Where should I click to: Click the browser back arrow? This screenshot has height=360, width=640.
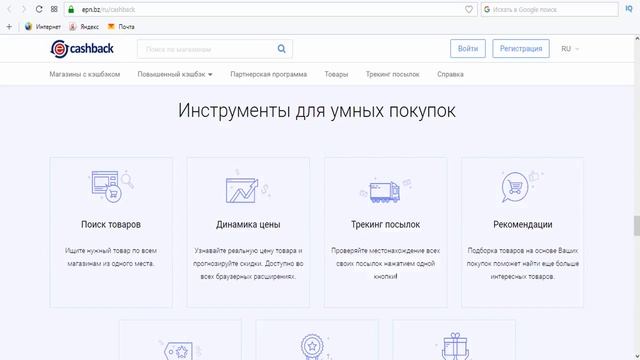pos(9,9)
